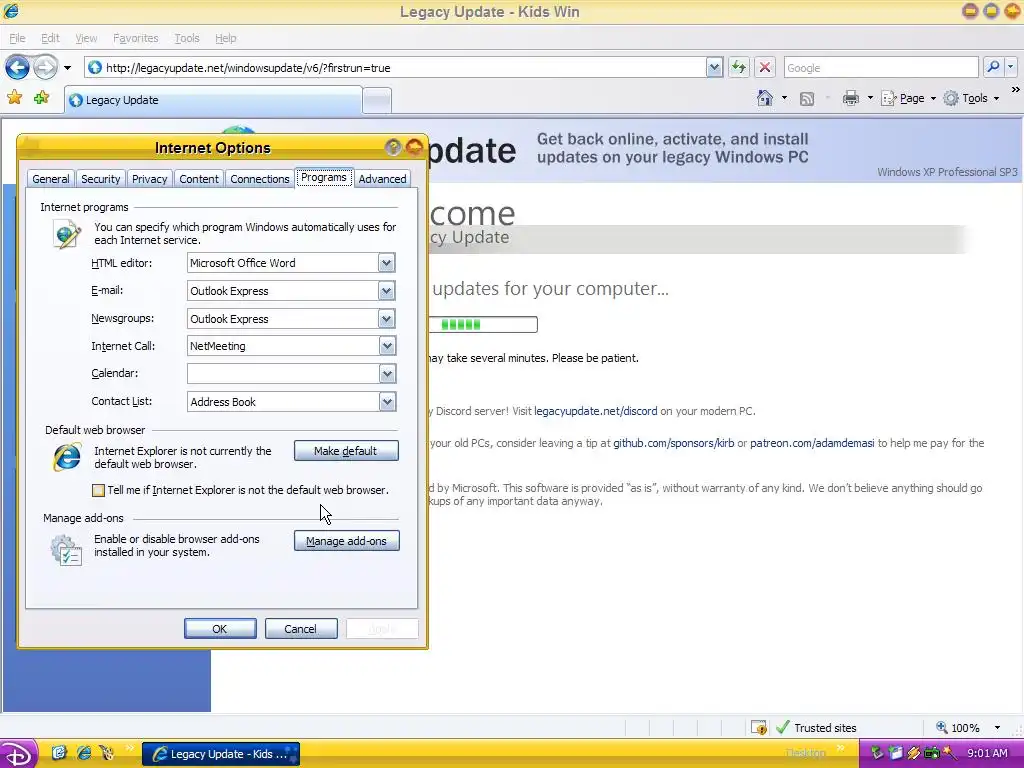Open the Home button dropdown arrow
Image resolution: width=1024 pixels, height=768 pixels.
[784, 99]
